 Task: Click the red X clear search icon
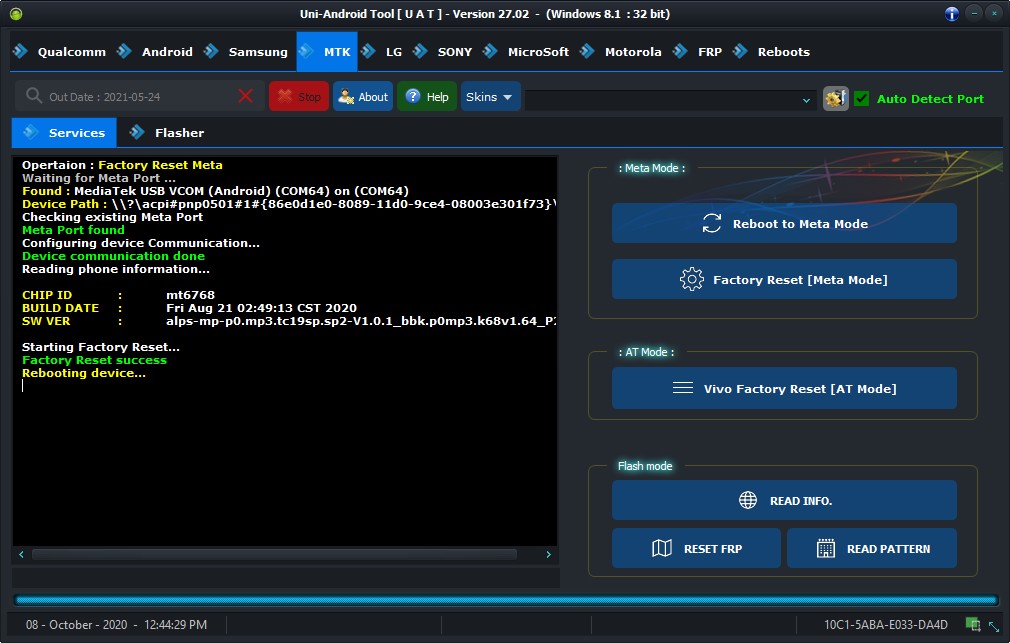pyautogui.click(x=245, y=97)
